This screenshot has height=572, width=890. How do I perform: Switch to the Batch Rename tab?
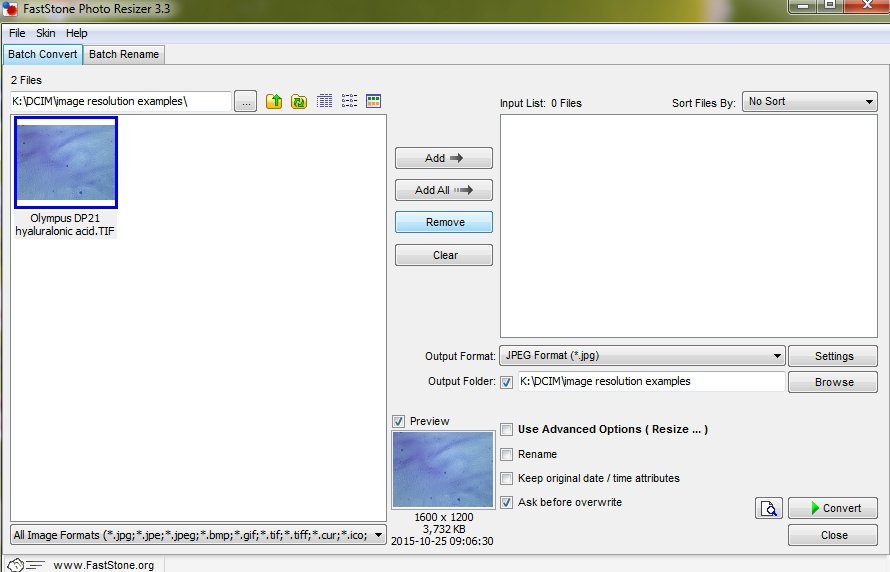click(x=124, y=54)
